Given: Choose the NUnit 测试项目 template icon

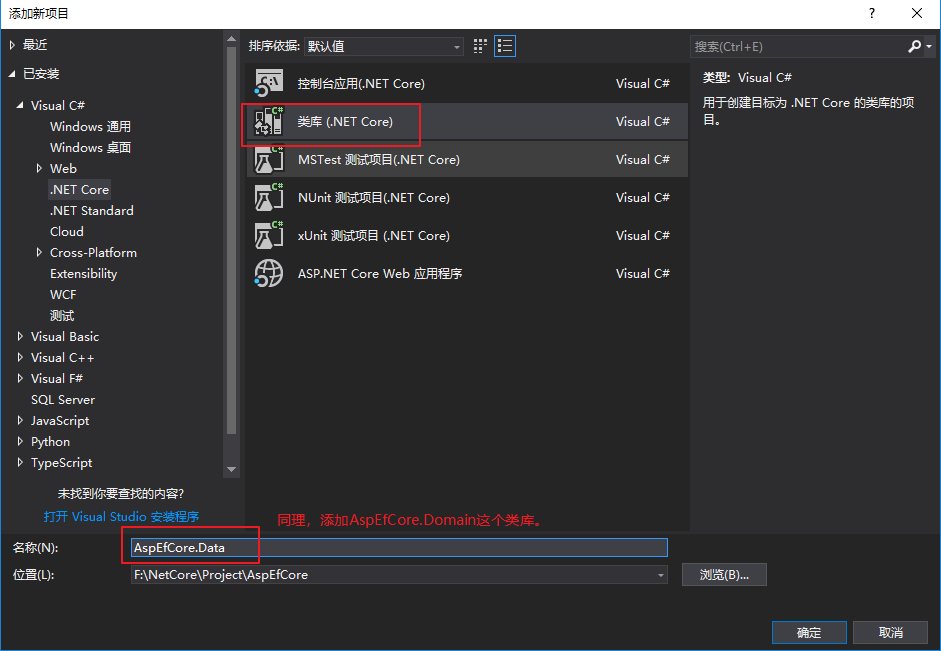Looking at the screenshot, I should tap(268, 197).
